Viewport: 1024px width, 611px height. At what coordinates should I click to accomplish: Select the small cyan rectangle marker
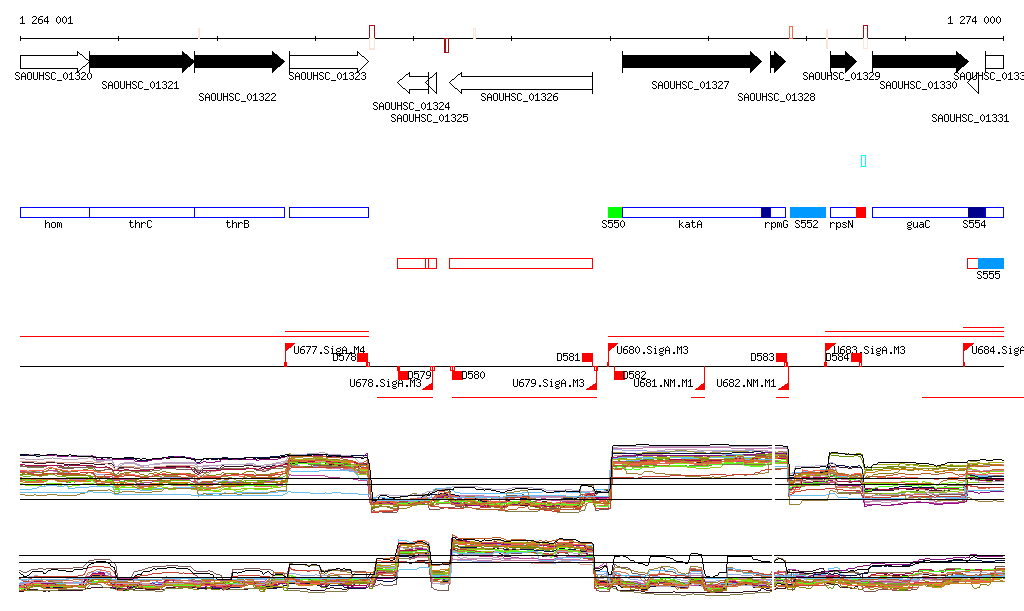pyautogui.click(x=863, y=161)
